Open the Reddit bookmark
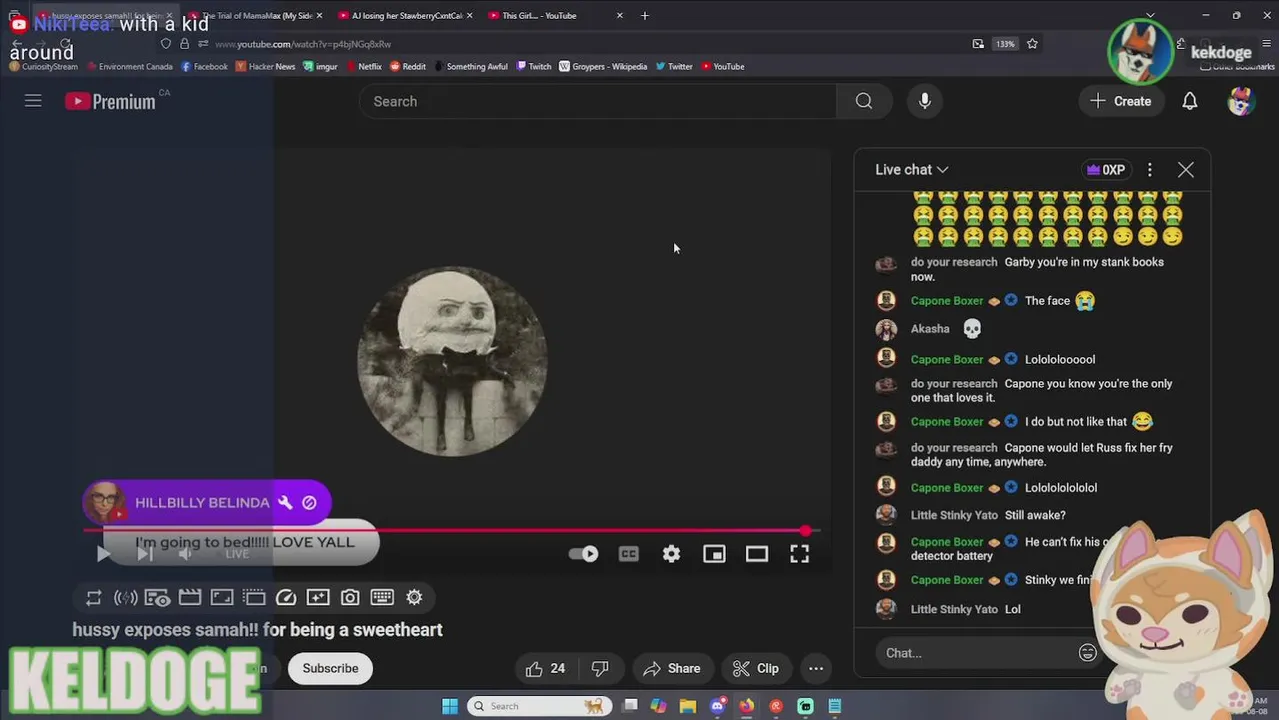The height and width of the screenshot is (720, 1279). pyautogui.click(x=408, y=67)
